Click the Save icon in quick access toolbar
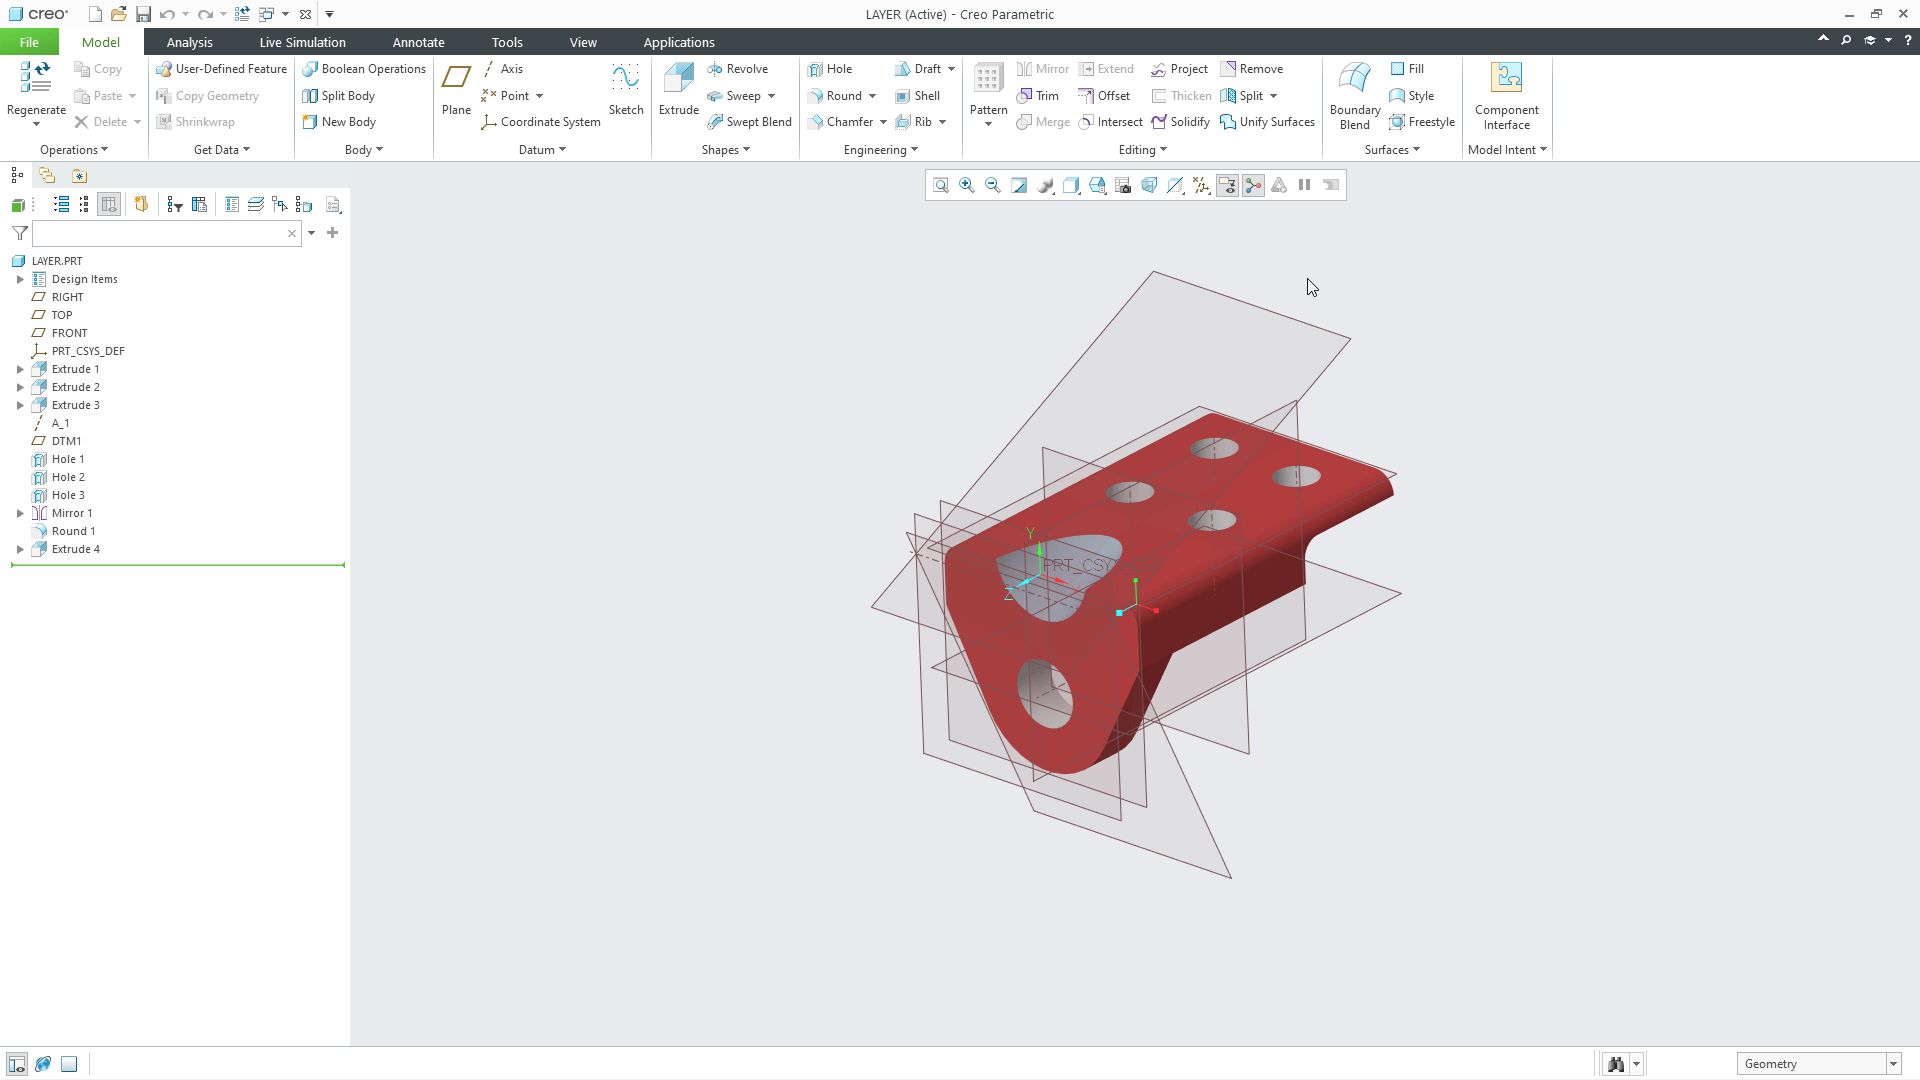 143,14
